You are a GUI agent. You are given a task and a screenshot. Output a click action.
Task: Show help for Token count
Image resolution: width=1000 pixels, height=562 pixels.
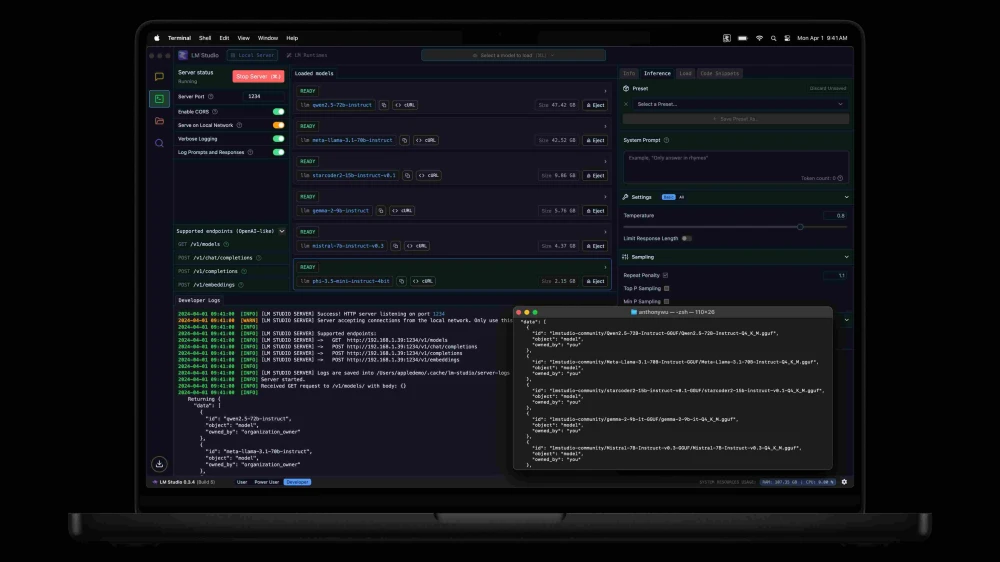coord(840,178)
